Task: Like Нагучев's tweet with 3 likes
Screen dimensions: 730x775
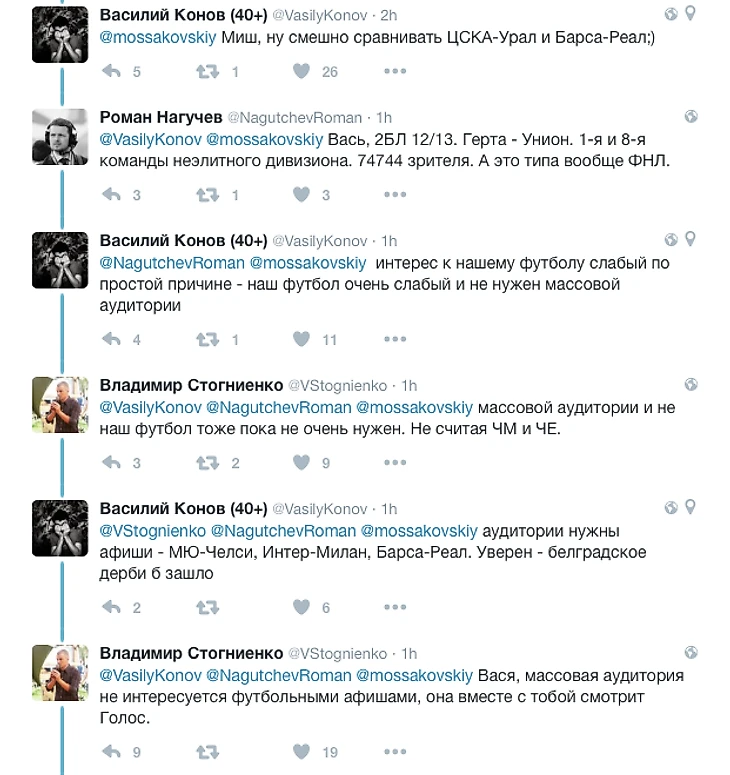Action: [301, 194]
